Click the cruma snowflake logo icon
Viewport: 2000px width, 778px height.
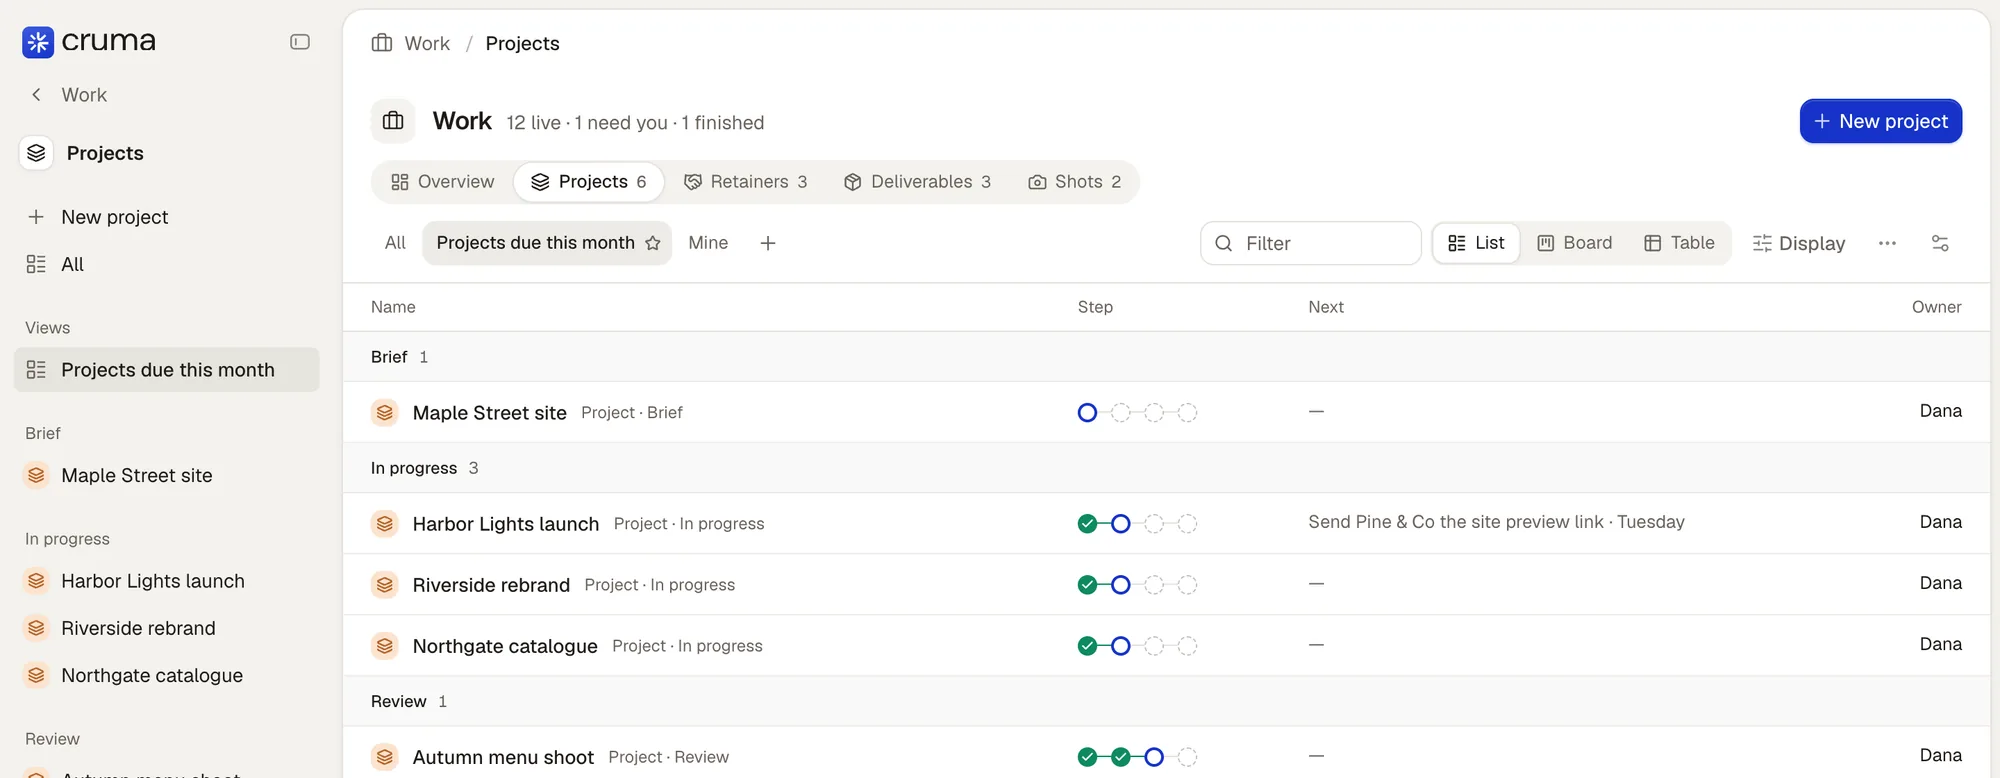38,42
